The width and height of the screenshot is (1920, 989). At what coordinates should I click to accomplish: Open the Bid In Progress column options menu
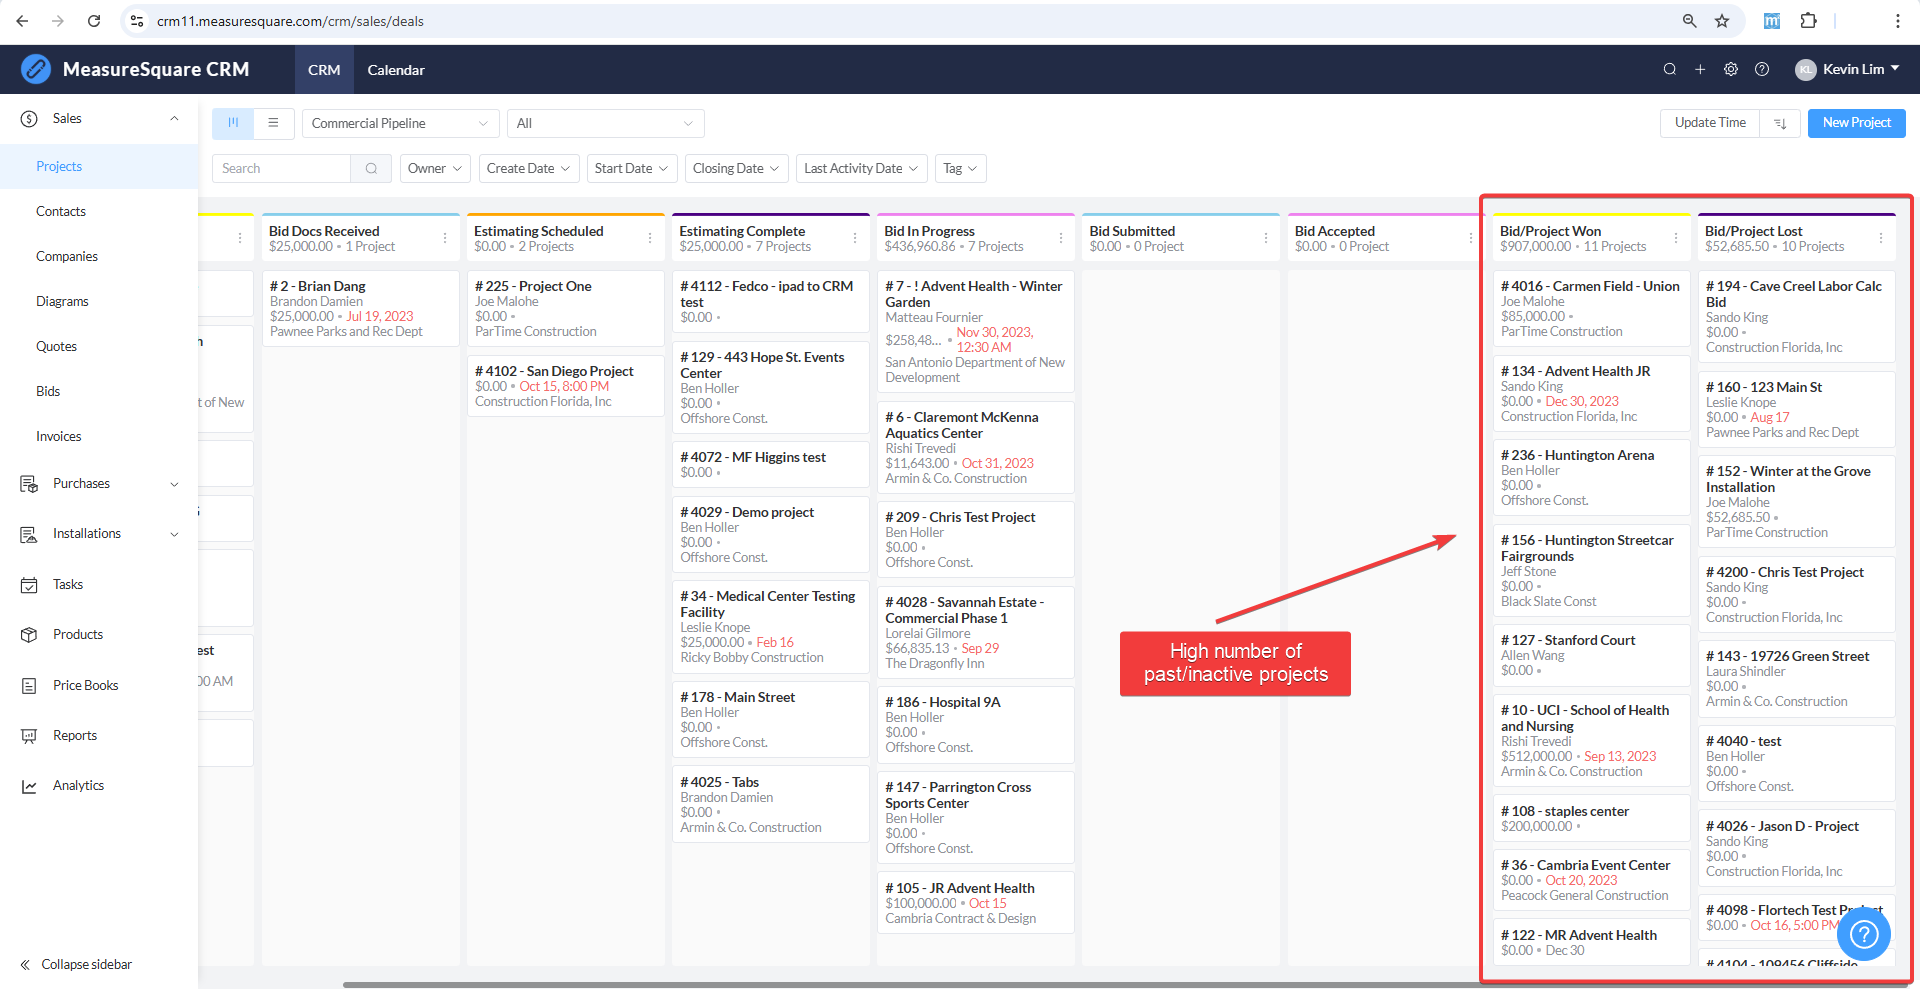click(x=1061, y=238)
